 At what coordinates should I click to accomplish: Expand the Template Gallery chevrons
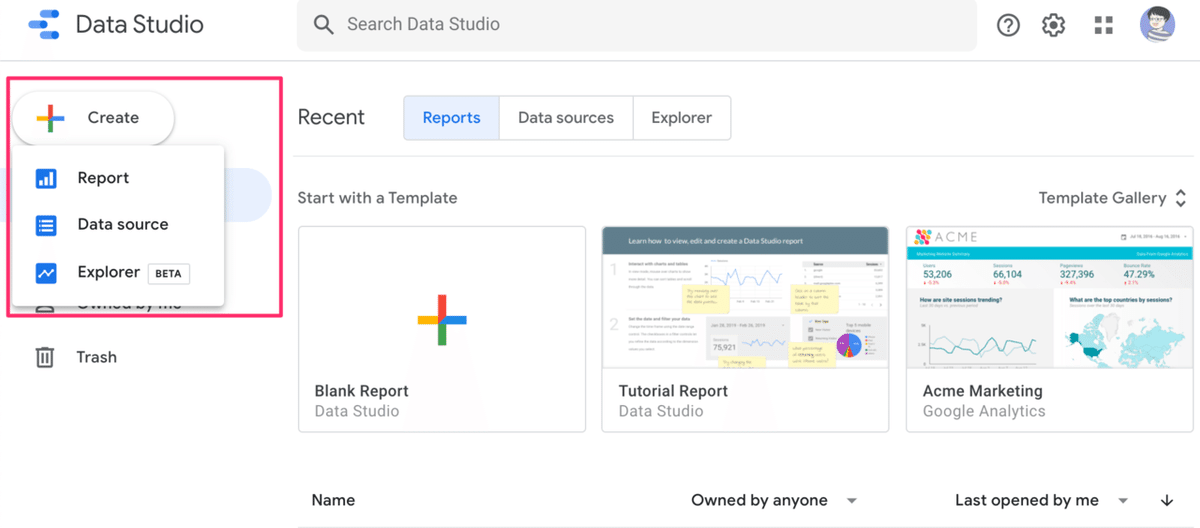(x=1181, y=198)
